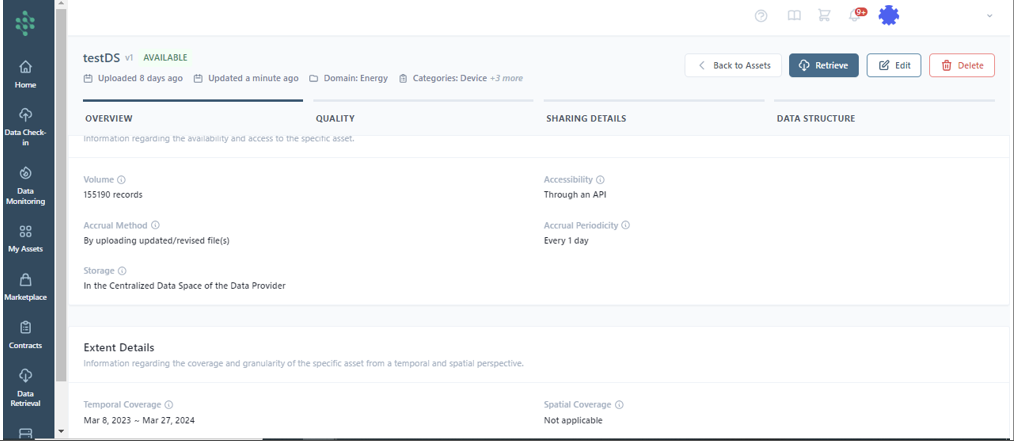Click the sidebar scrollbar down arrow
The width and height of the screenshot is (1014, 441).
coord(61,432)
